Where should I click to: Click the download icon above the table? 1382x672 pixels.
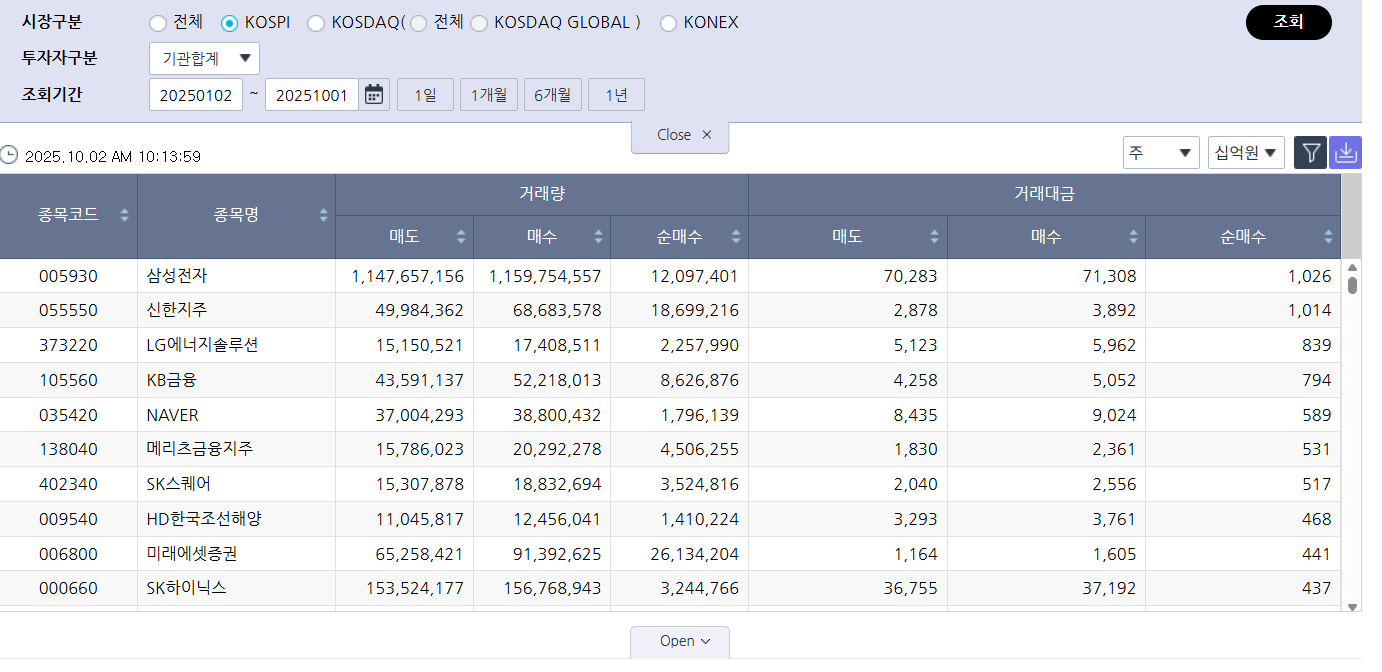[1345, 153]
